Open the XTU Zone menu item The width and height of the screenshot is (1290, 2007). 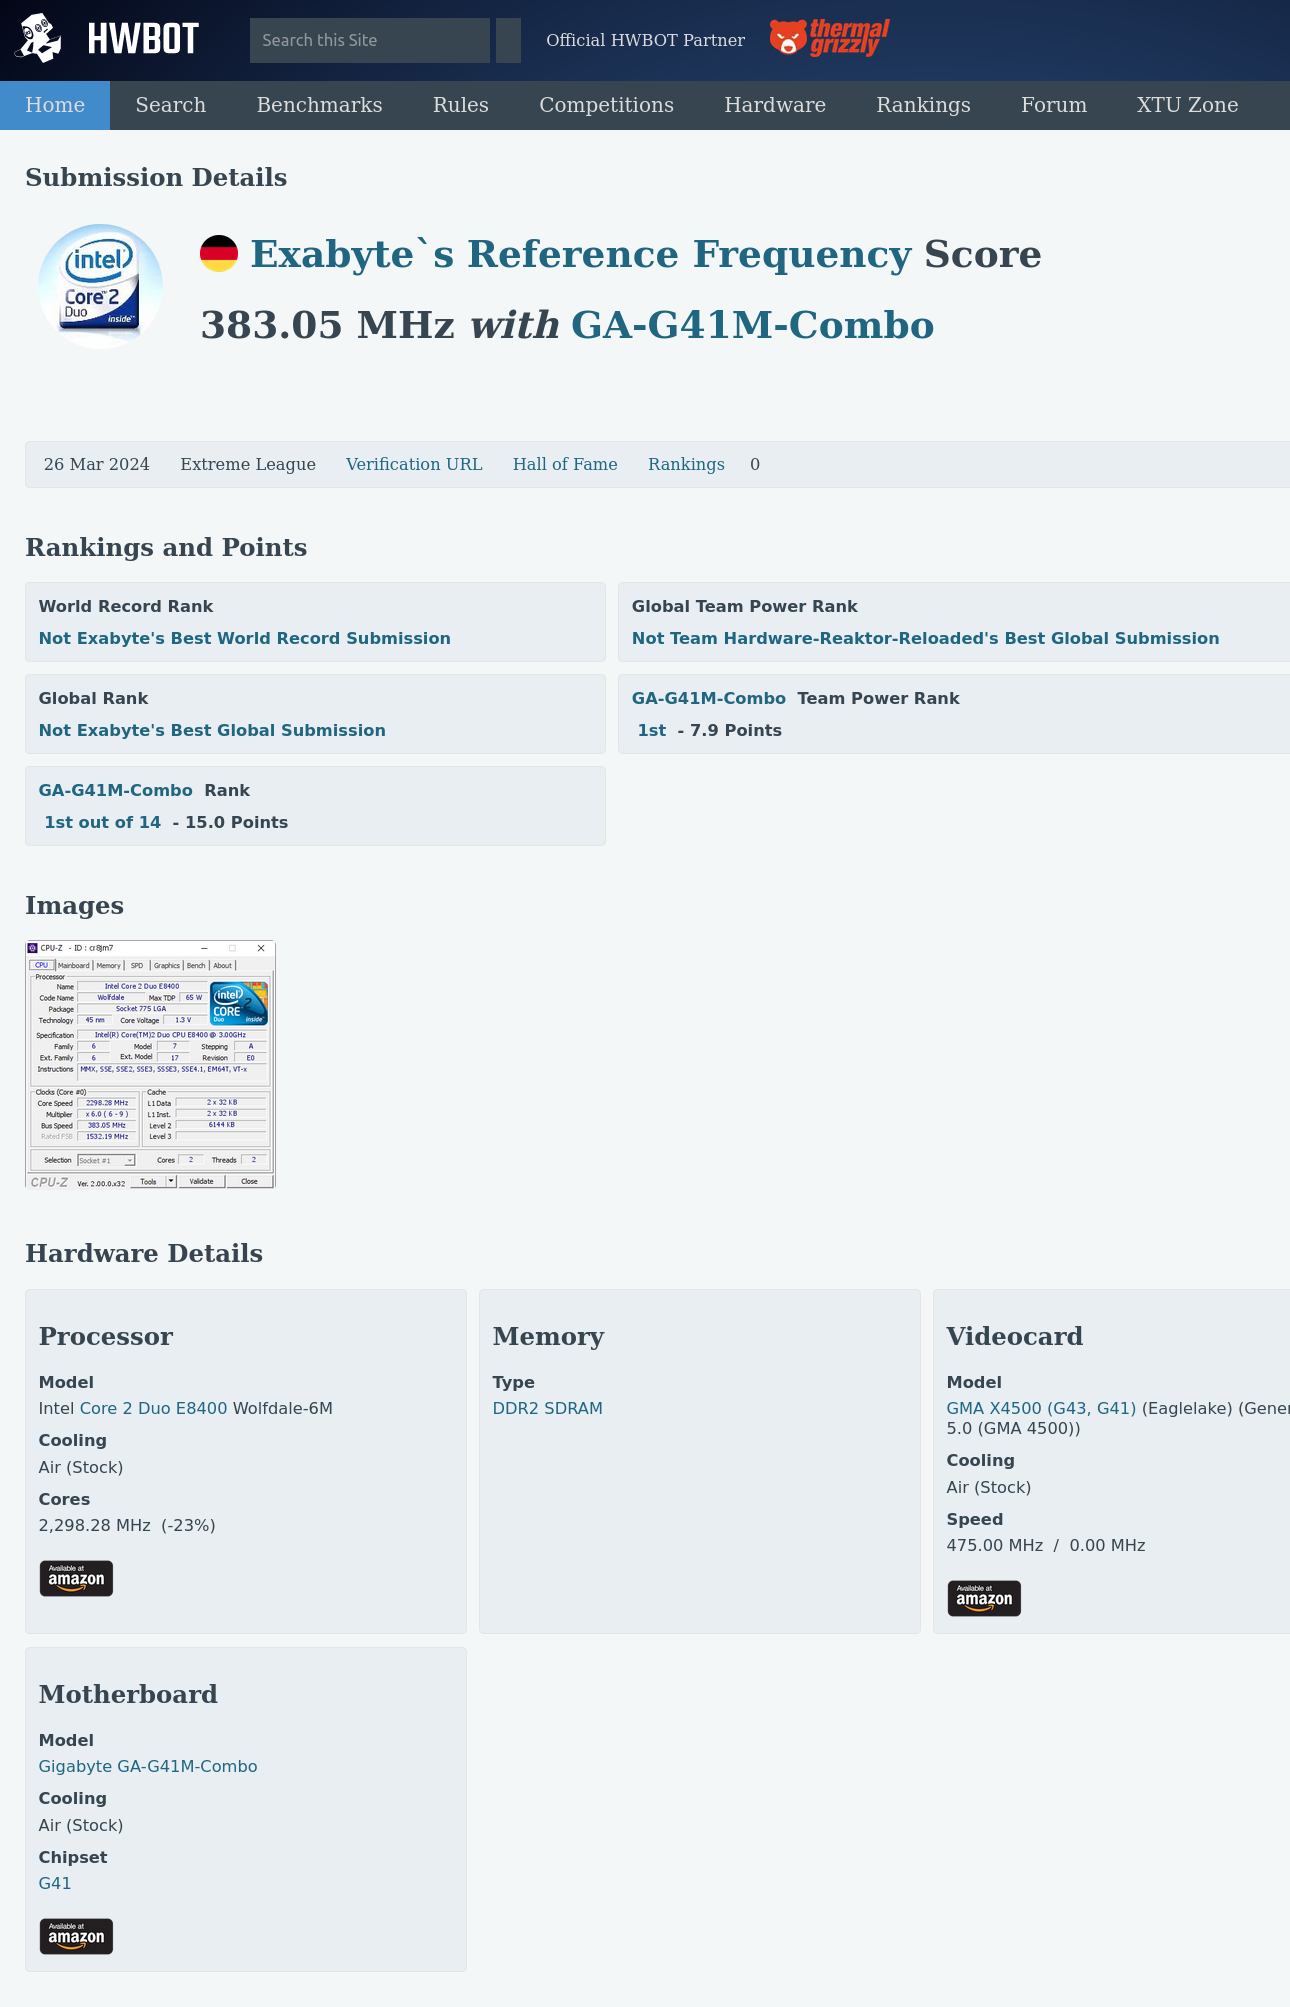point(1188,105)
